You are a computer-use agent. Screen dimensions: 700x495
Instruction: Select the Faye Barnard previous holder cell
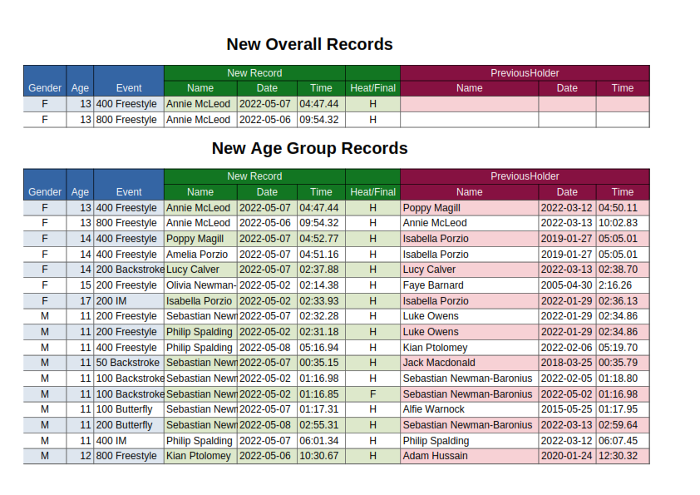click(x=469, y=285)
